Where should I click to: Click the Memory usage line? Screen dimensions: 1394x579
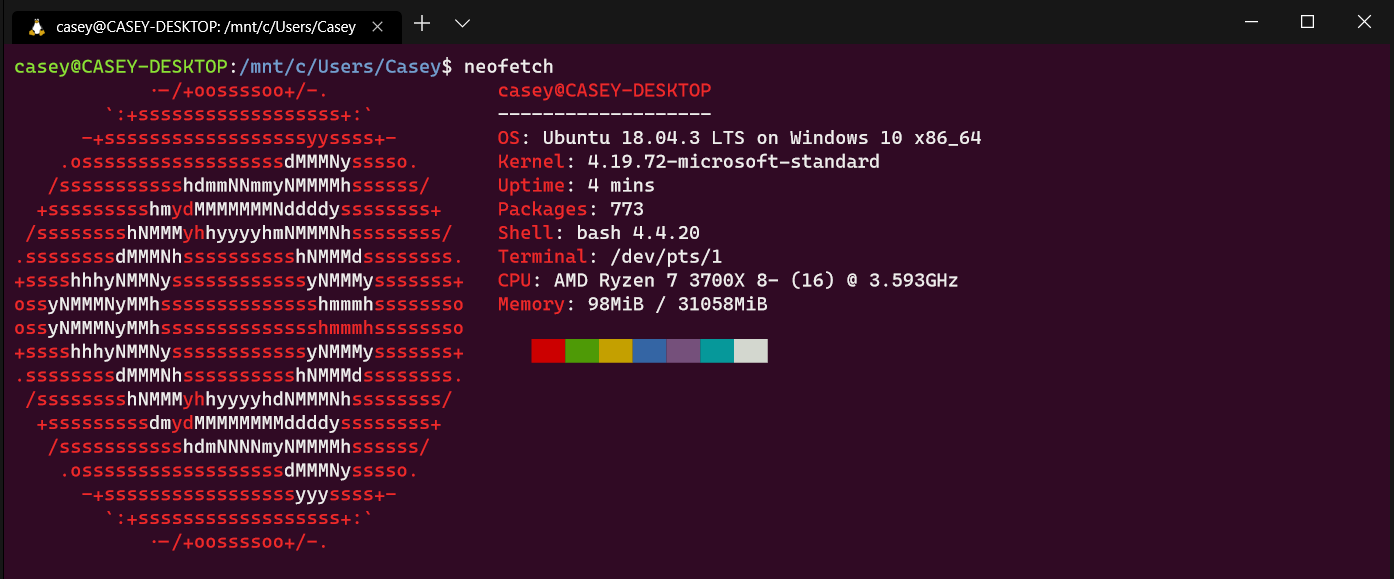(x=632, y=305)
